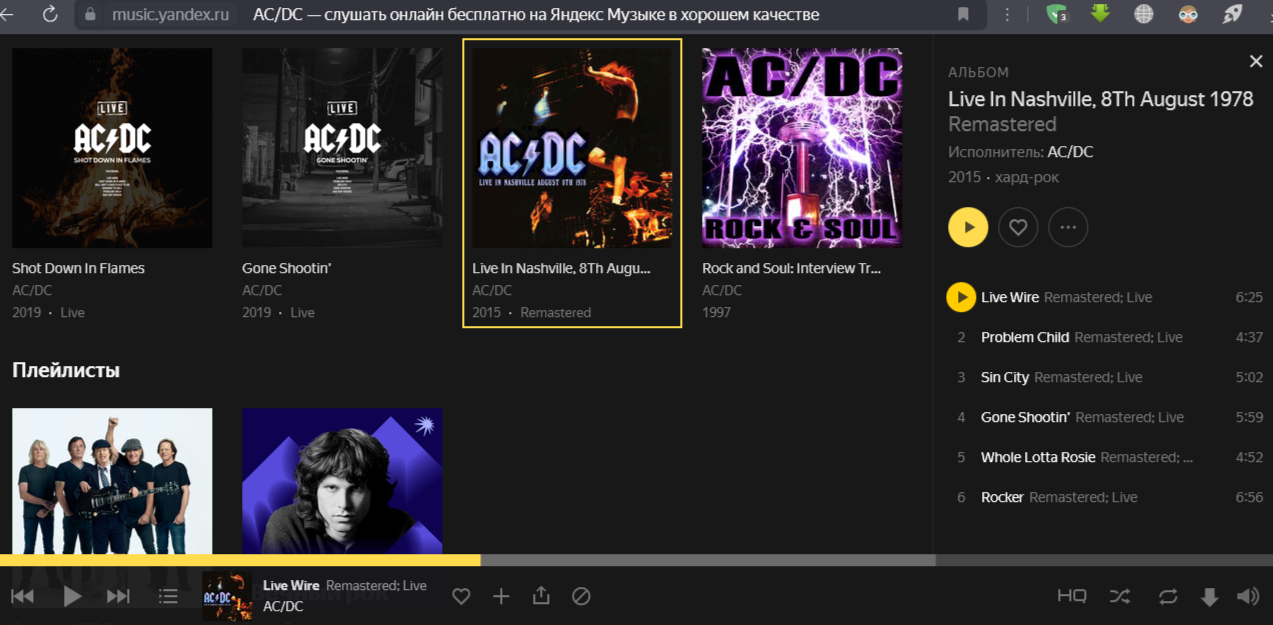Screen dimensions: 1273x625
Task: Skip to next track in player bar
Action: [118, 596]
